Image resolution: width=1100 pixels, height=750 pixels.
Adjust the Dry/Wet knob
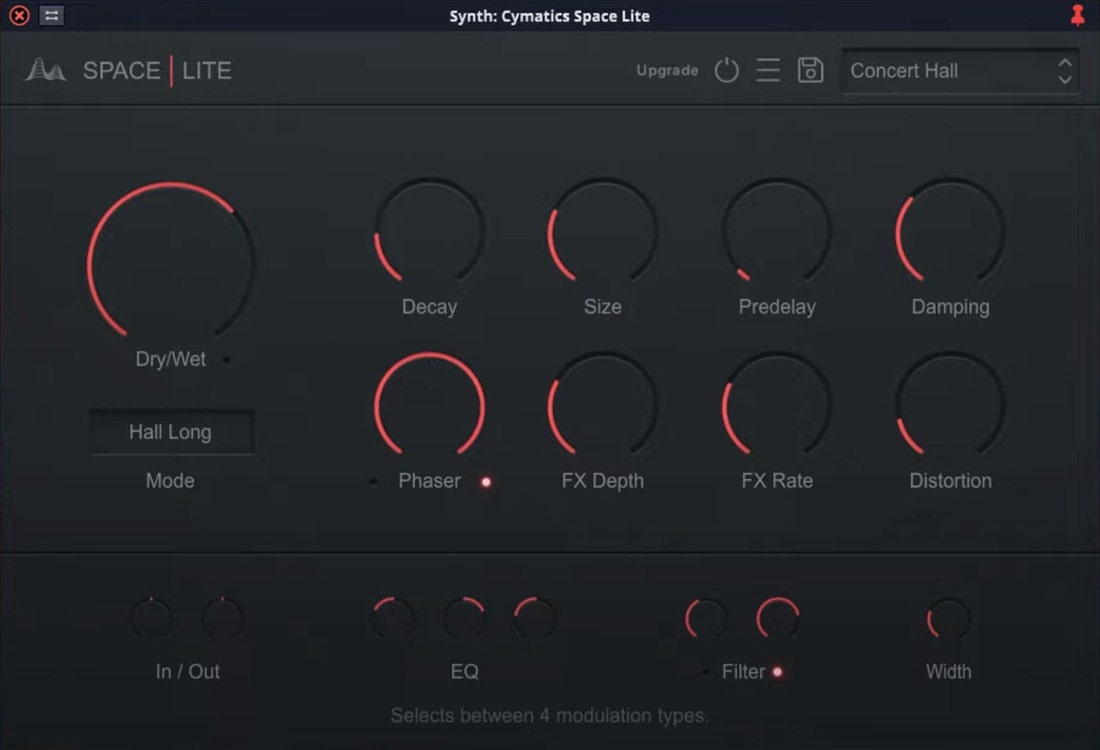click(x=170, y=262)
